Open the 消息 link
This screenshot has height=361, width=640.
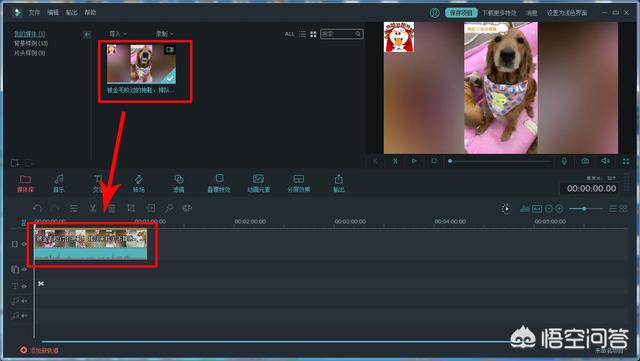click(x=531, y=13)
